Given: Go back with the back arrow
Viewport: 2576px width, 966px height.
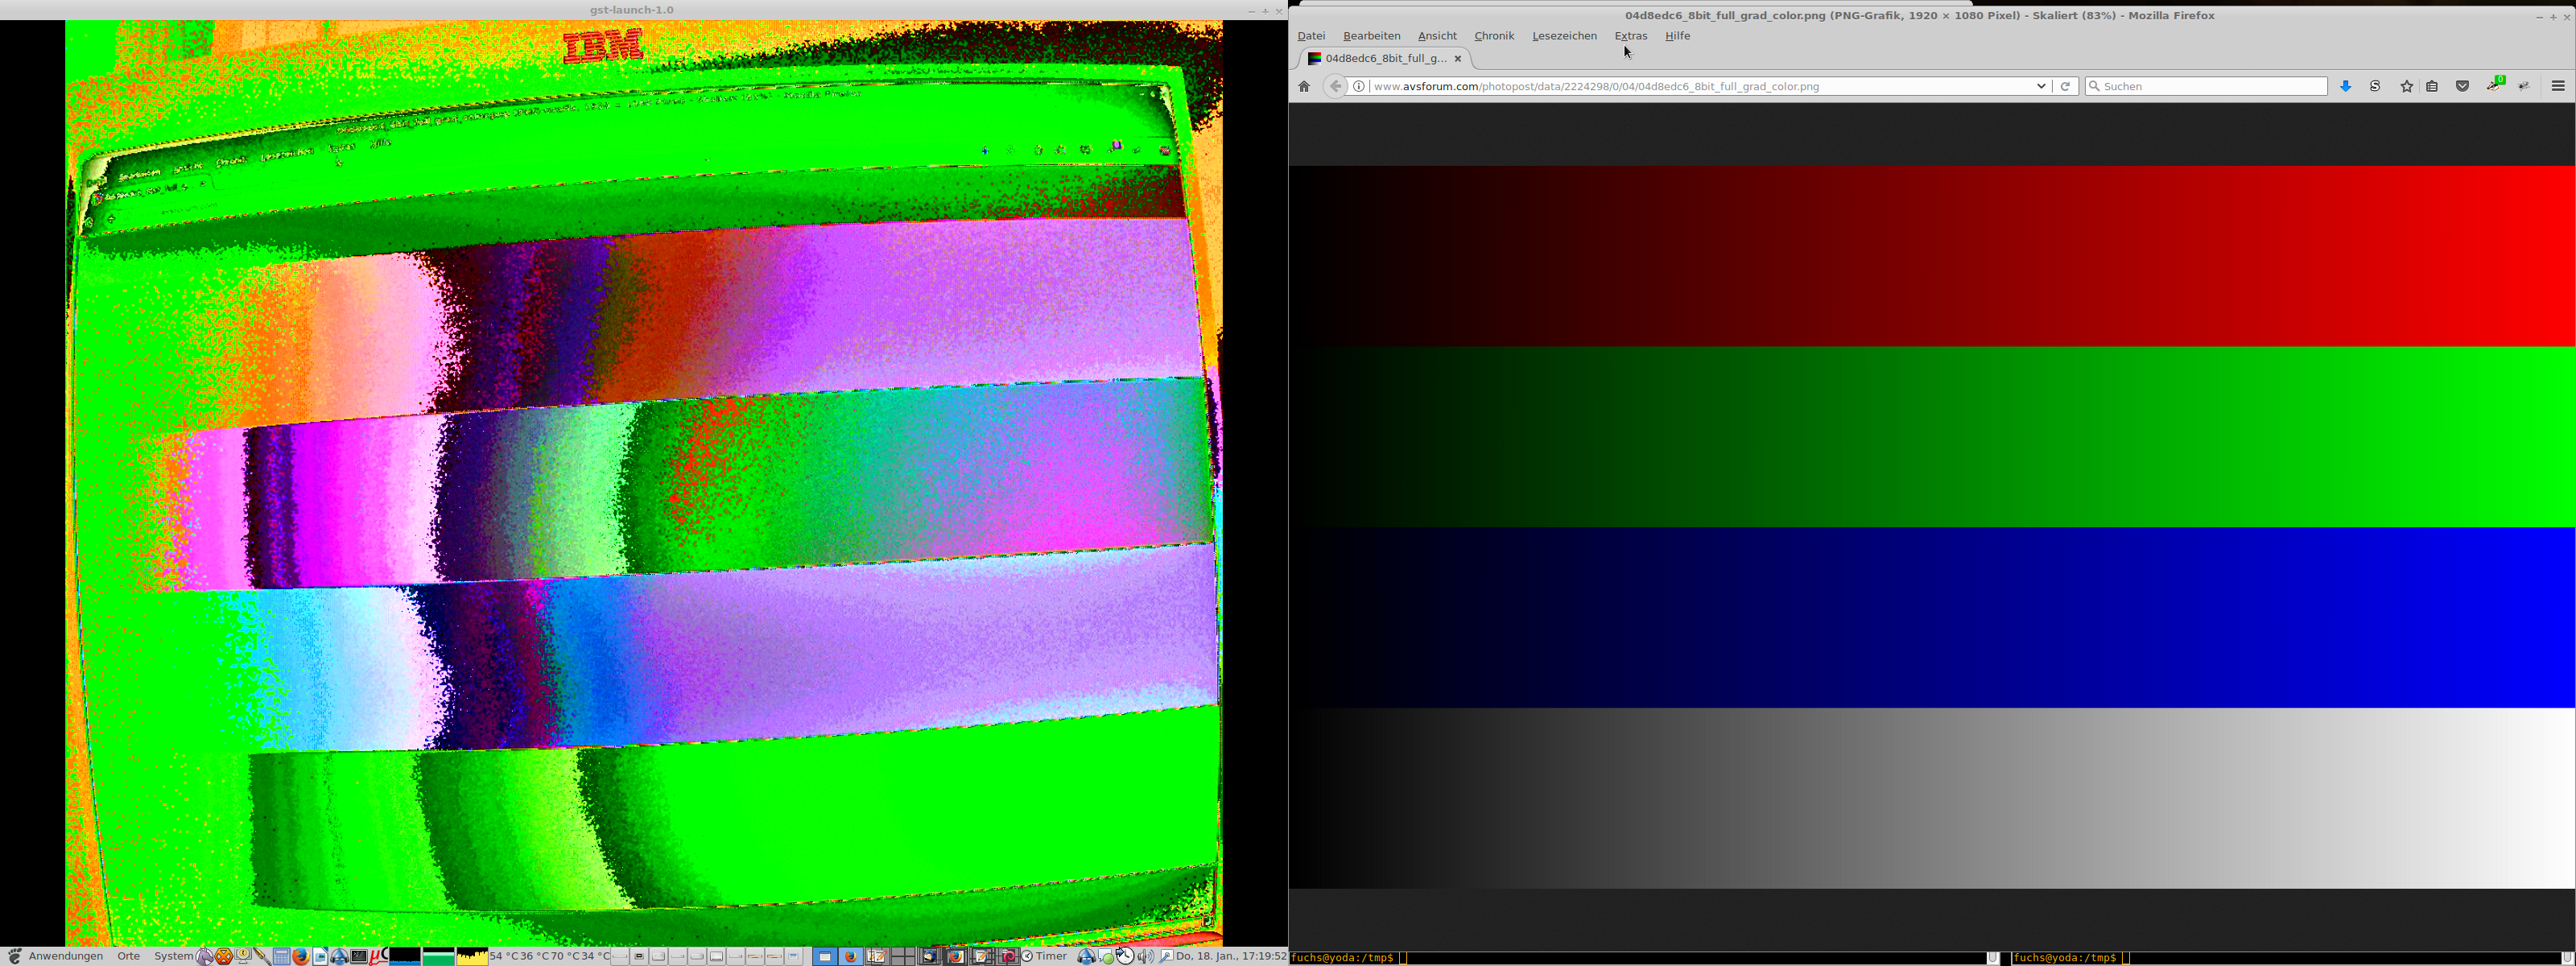Looking at the screenshot, I should point(1335,87).
